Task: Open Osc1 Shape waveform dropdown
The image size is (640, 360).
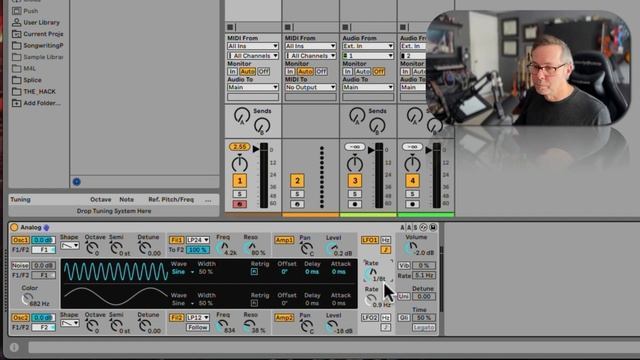Action: (70, 246)
